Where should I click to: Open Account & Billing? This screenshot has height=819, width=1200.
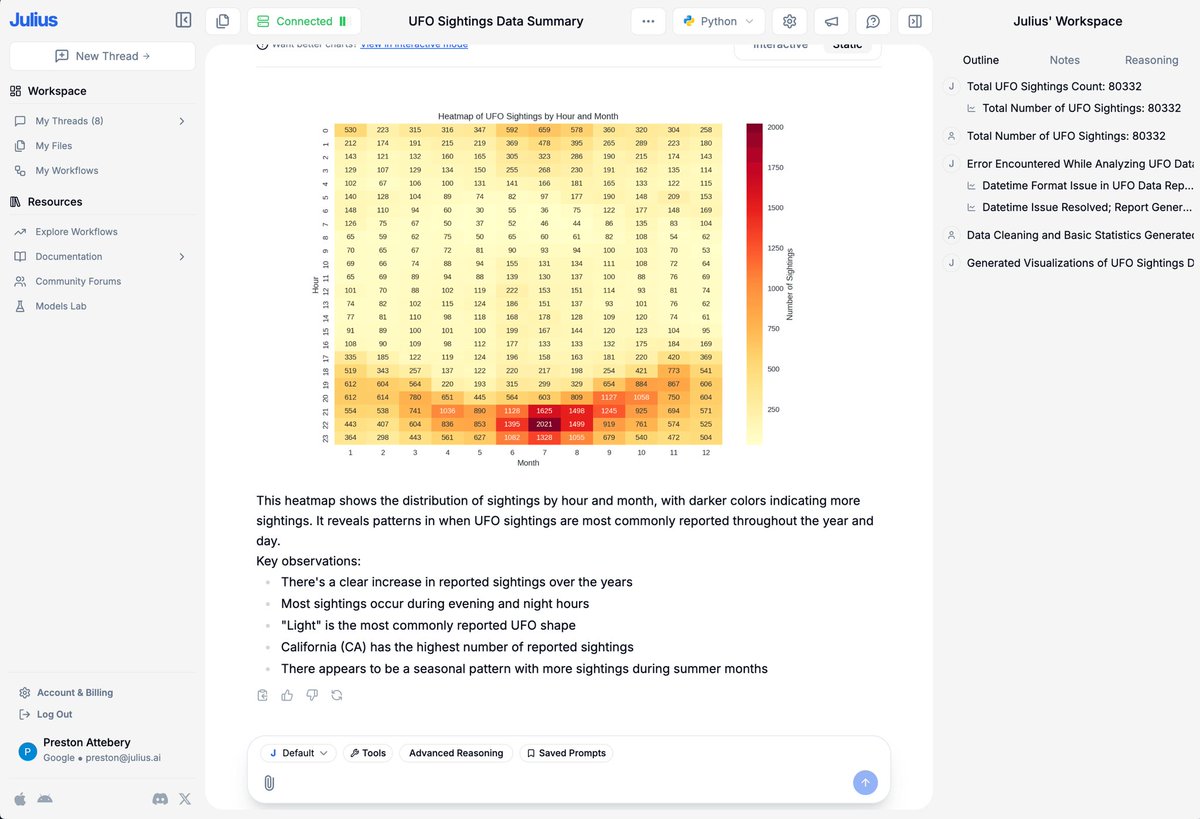(x=75, y=693)
